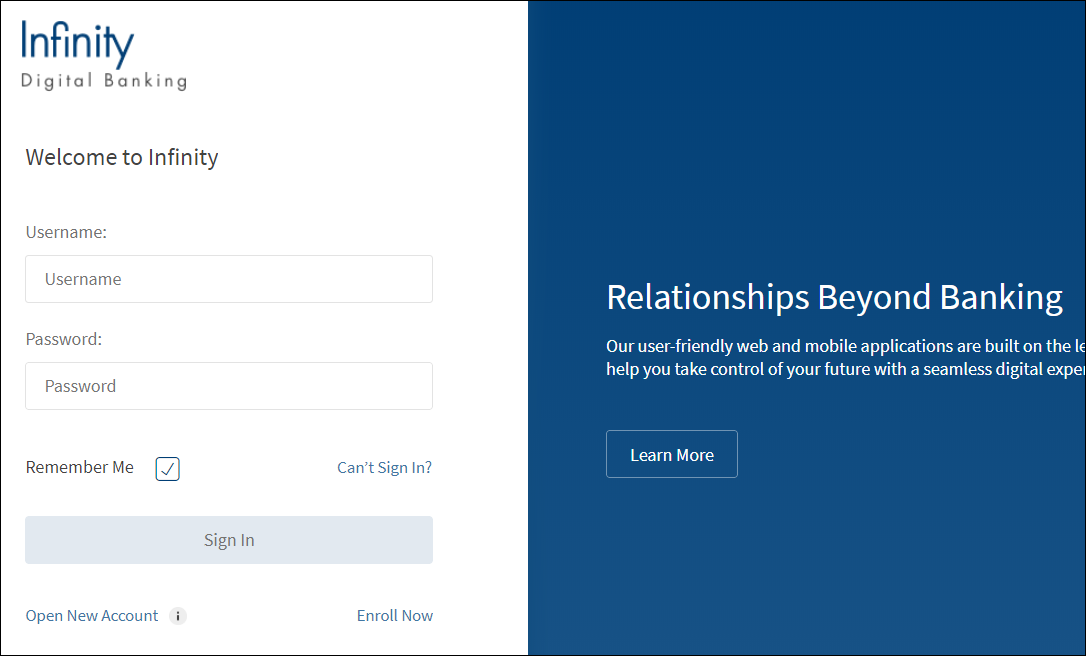Open the Can't Sign In? link
1086x656 pixels.
(384, 467)
